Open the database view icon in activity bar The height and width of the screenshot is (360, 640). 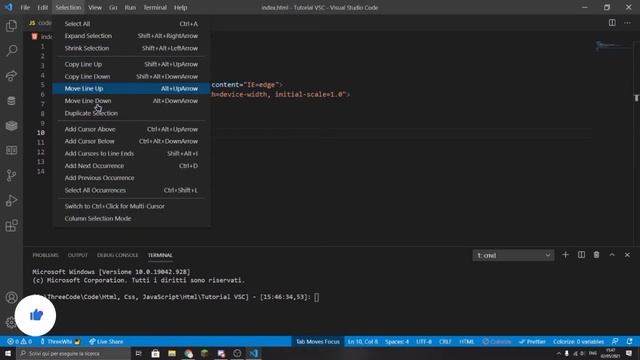11,100
